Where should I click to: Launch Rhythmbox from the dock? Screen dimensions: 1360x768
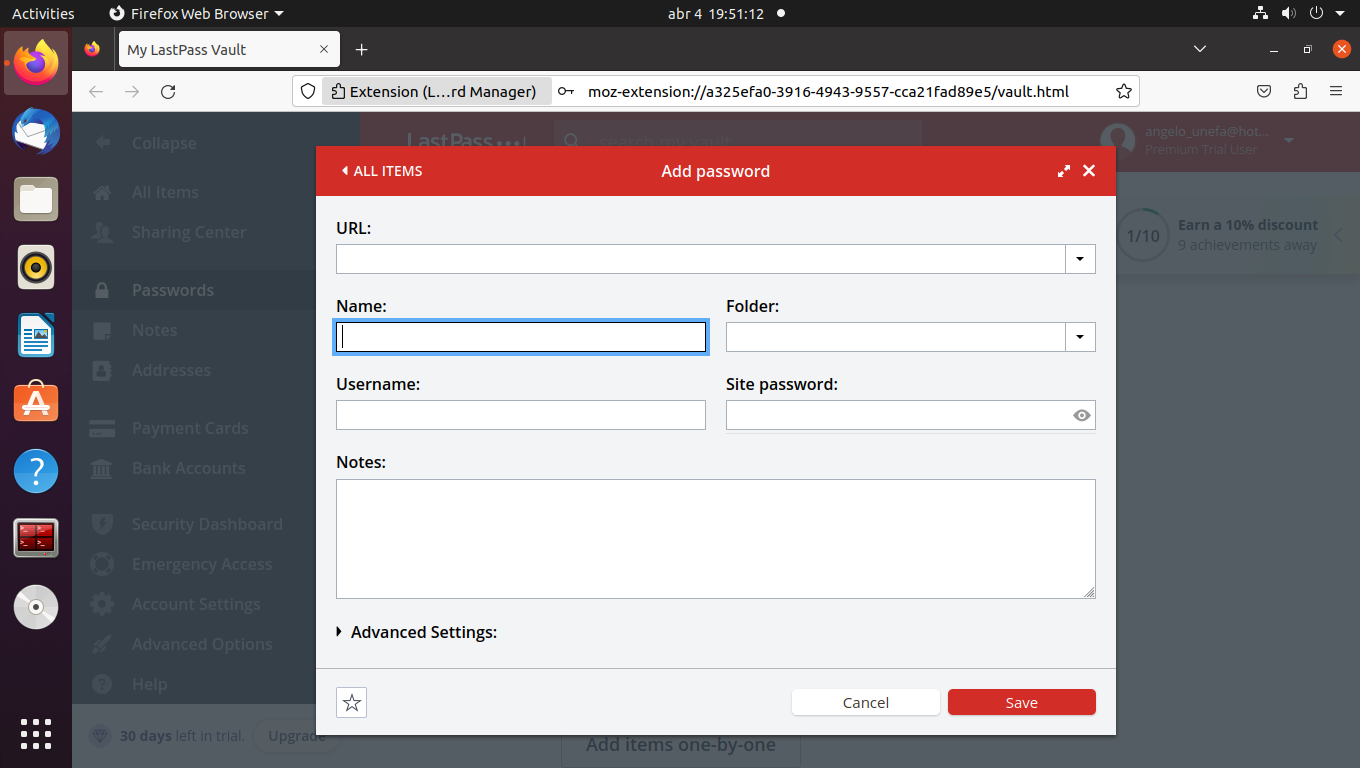coord(36,267)
